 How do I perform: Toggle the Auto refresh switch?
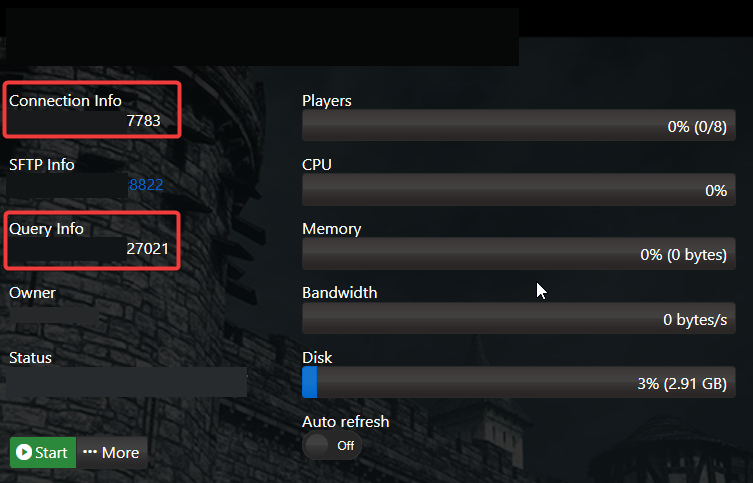[332, 445]
